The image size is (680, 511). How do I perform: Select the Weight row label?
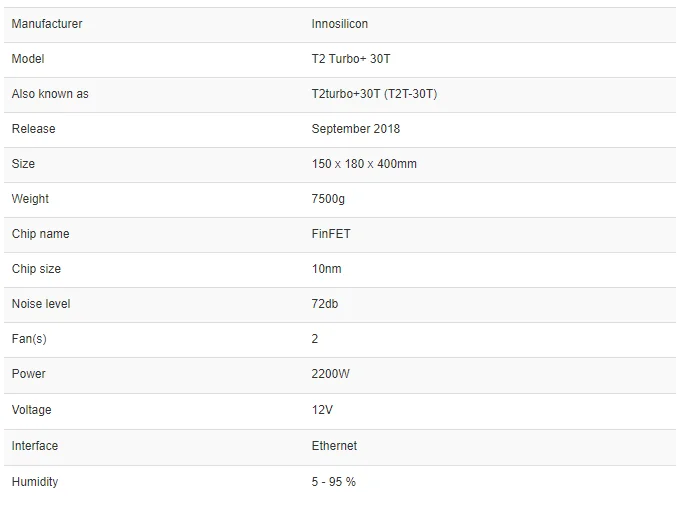click(x=30, y=199)
